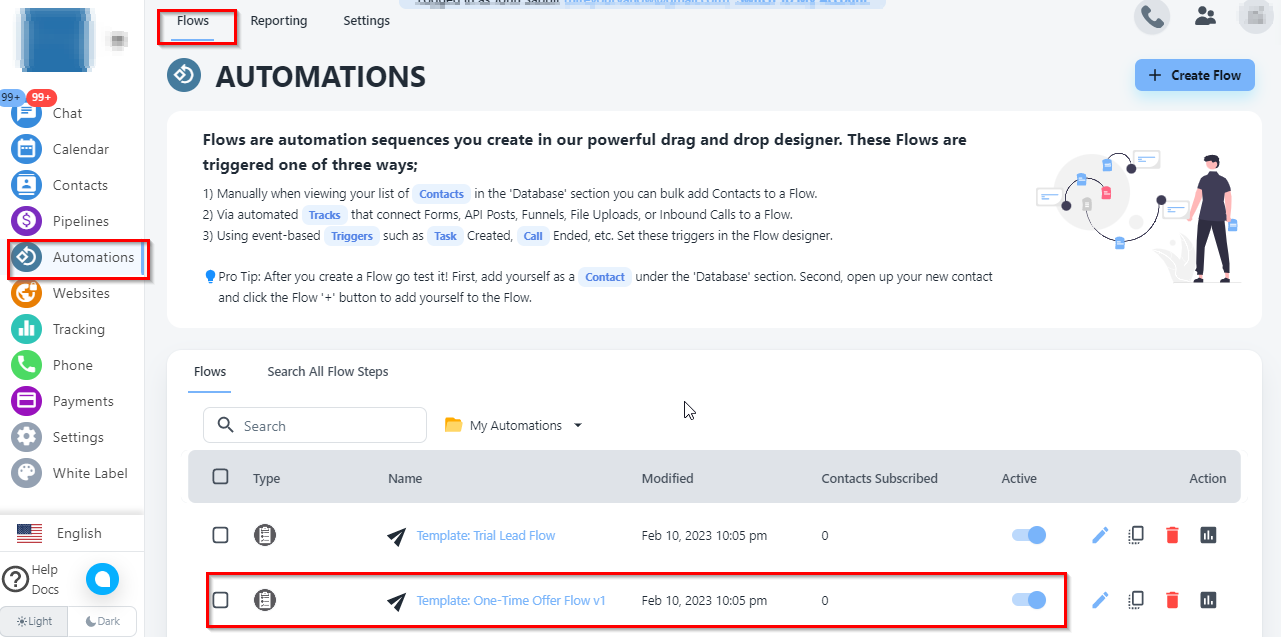
Task: View stats for One-Time Offer Flow v1
Action: [1208, 600]
